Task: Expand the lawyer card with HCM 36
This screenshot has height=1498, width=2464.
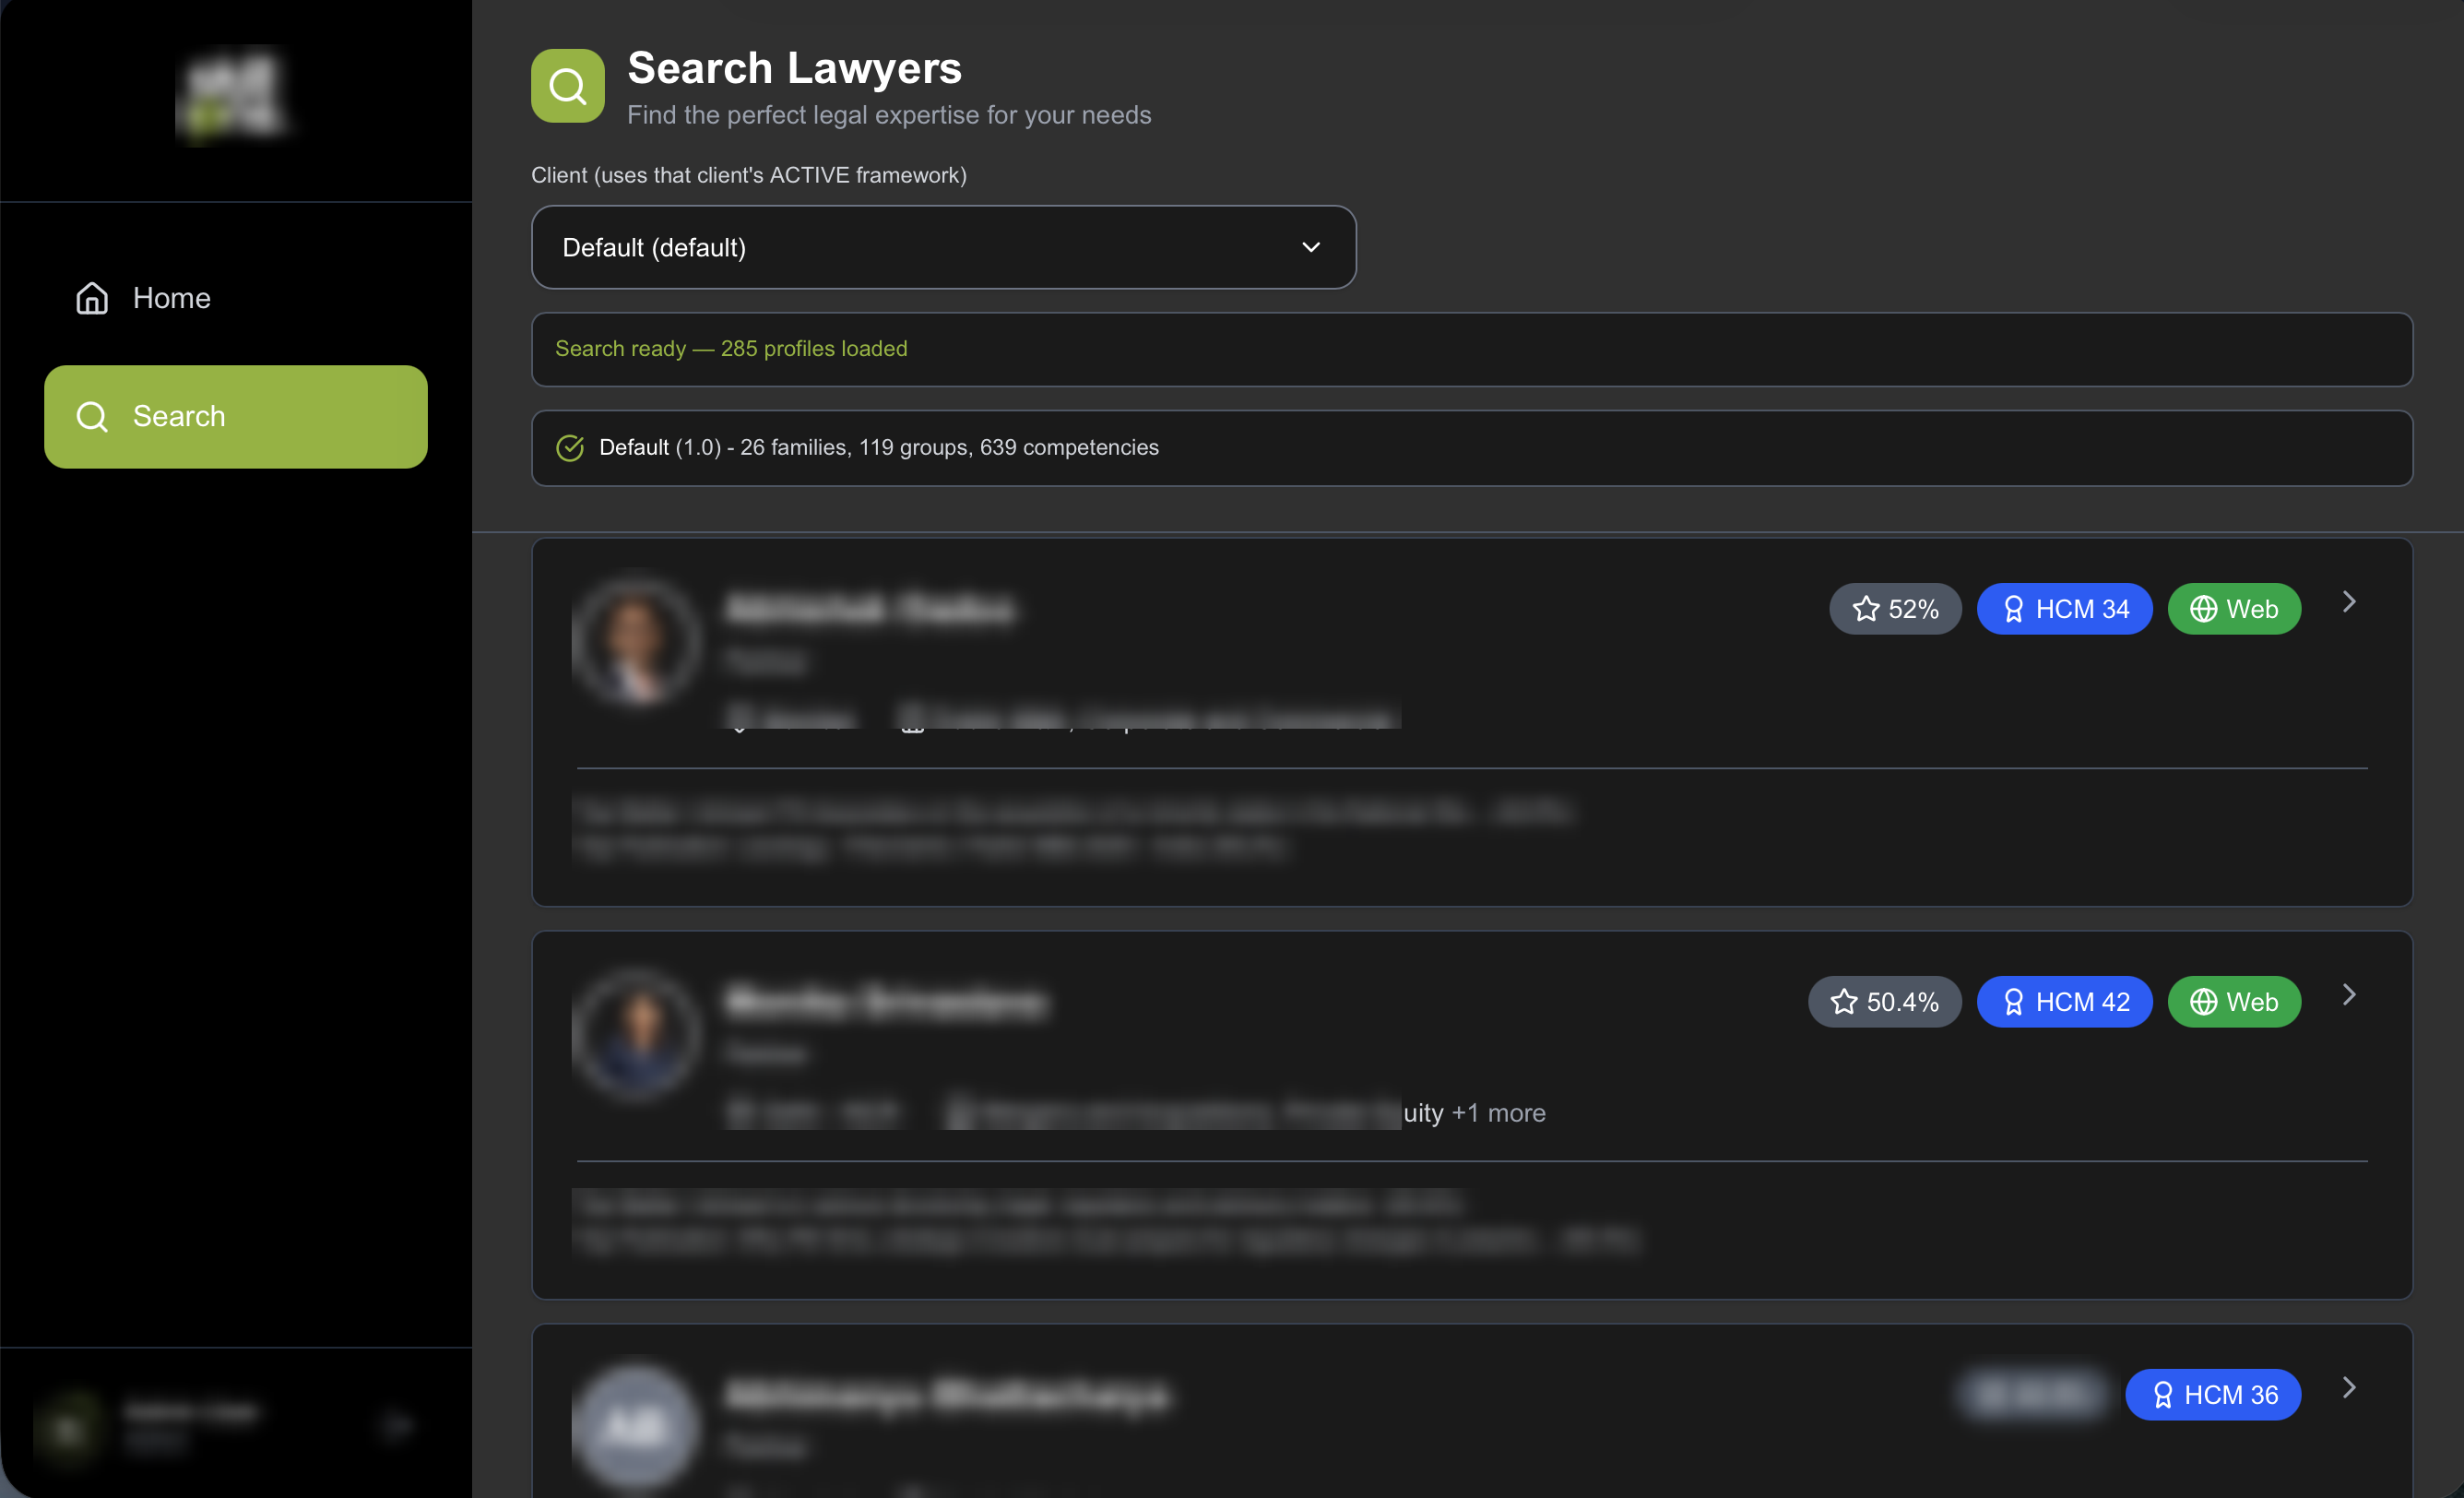Action: click(x=2349, y=1388)
